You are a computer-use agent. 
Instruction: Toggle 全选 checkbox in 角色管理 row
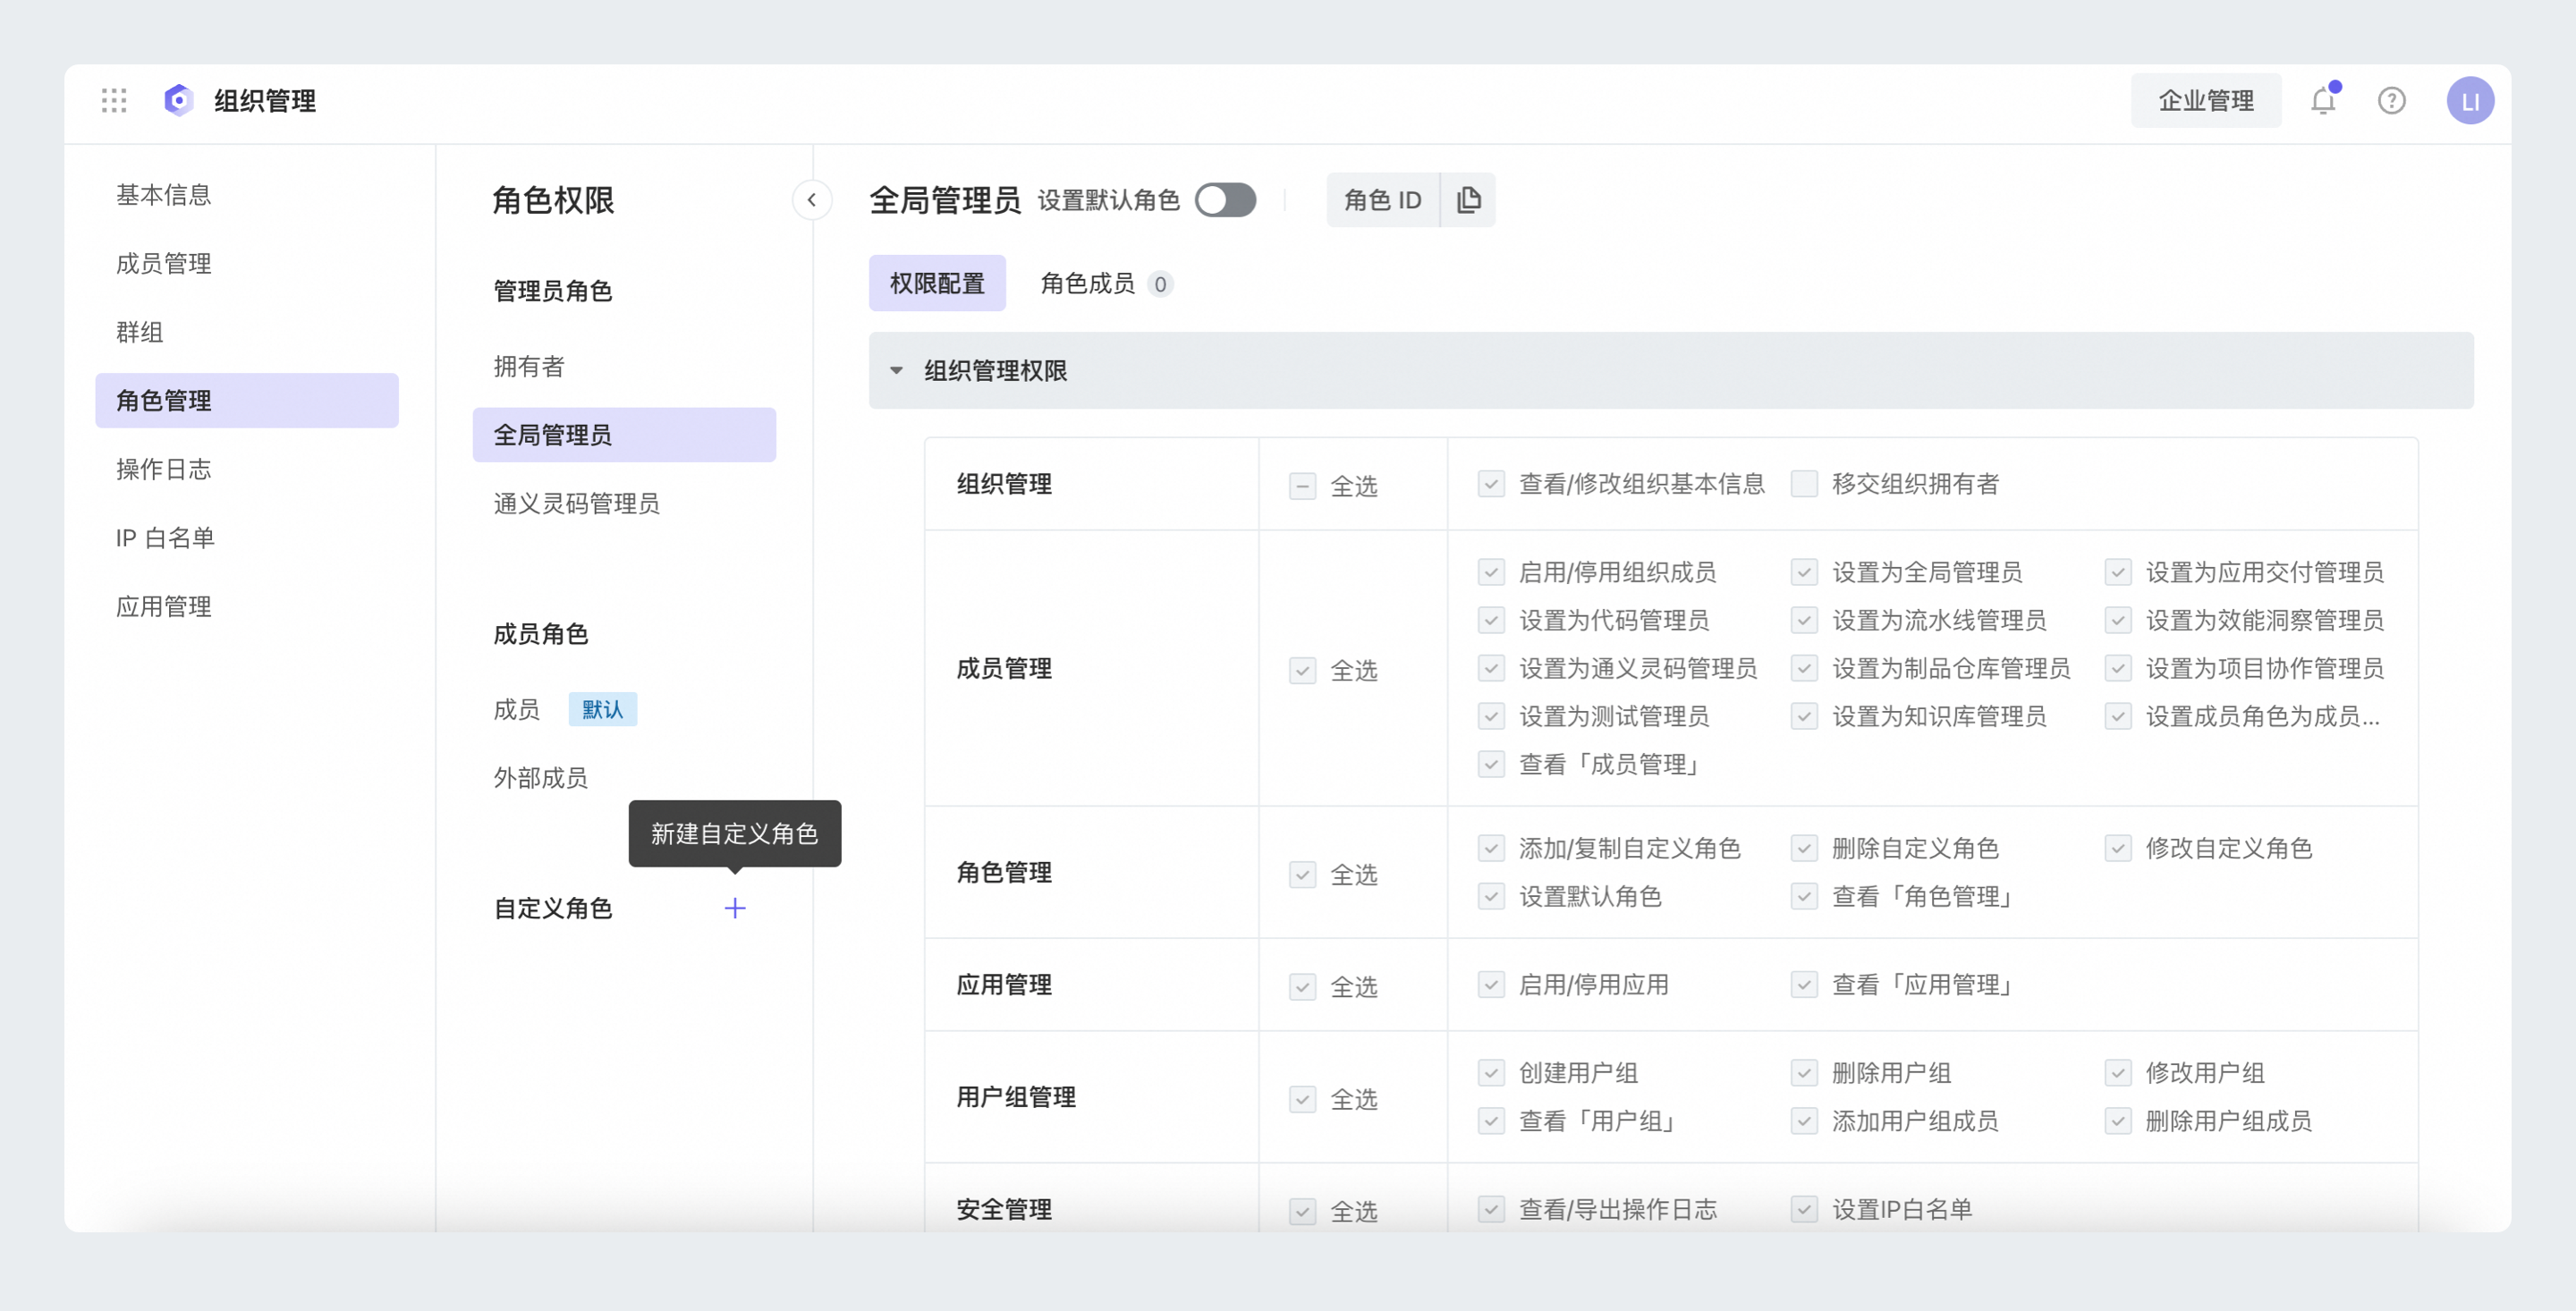point(1302,875)
